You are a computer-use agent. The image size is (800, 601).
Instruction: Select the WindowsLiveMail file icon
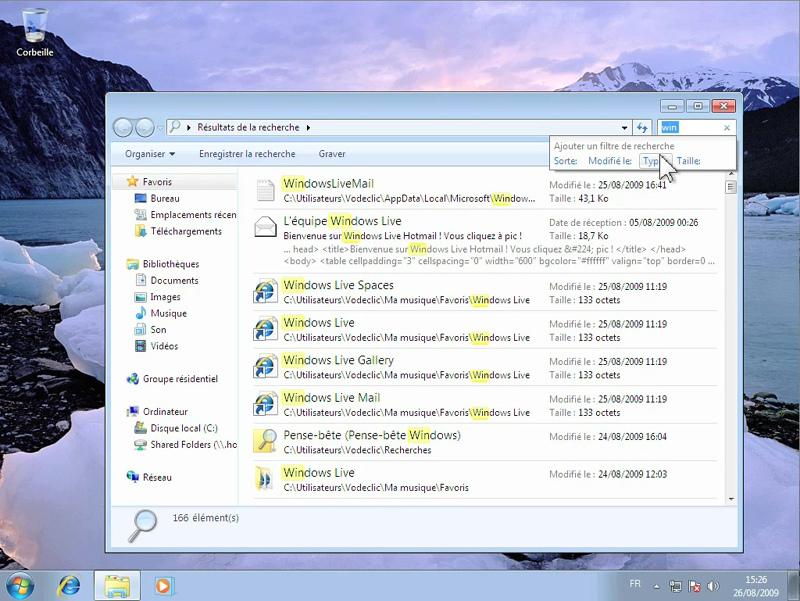tap(265, 190)
